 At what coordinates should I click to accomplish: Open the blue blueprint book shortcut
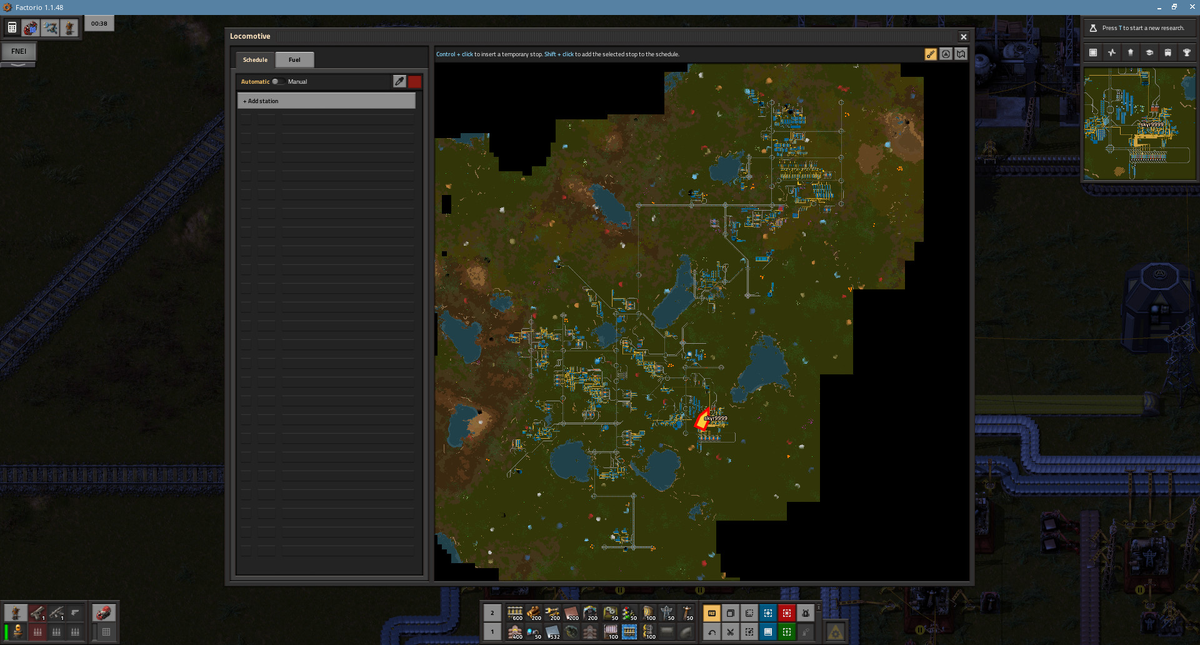pyautogui.click(x=768, y=632)
